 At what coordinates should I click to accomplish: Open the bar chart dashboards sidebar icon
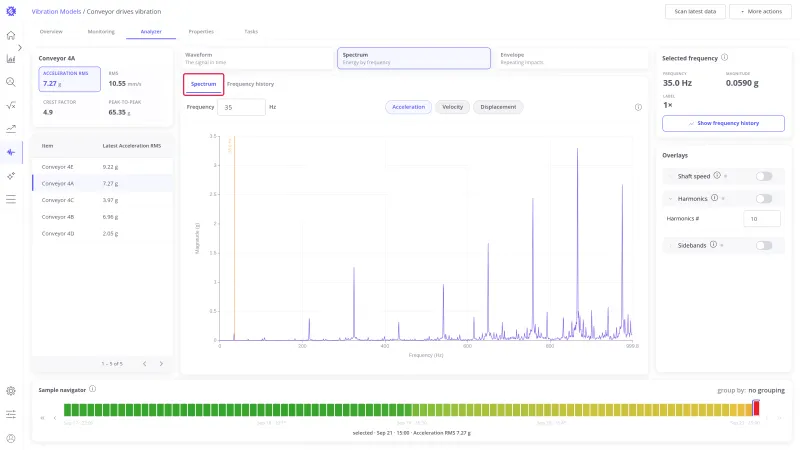(x=11, y=59)
